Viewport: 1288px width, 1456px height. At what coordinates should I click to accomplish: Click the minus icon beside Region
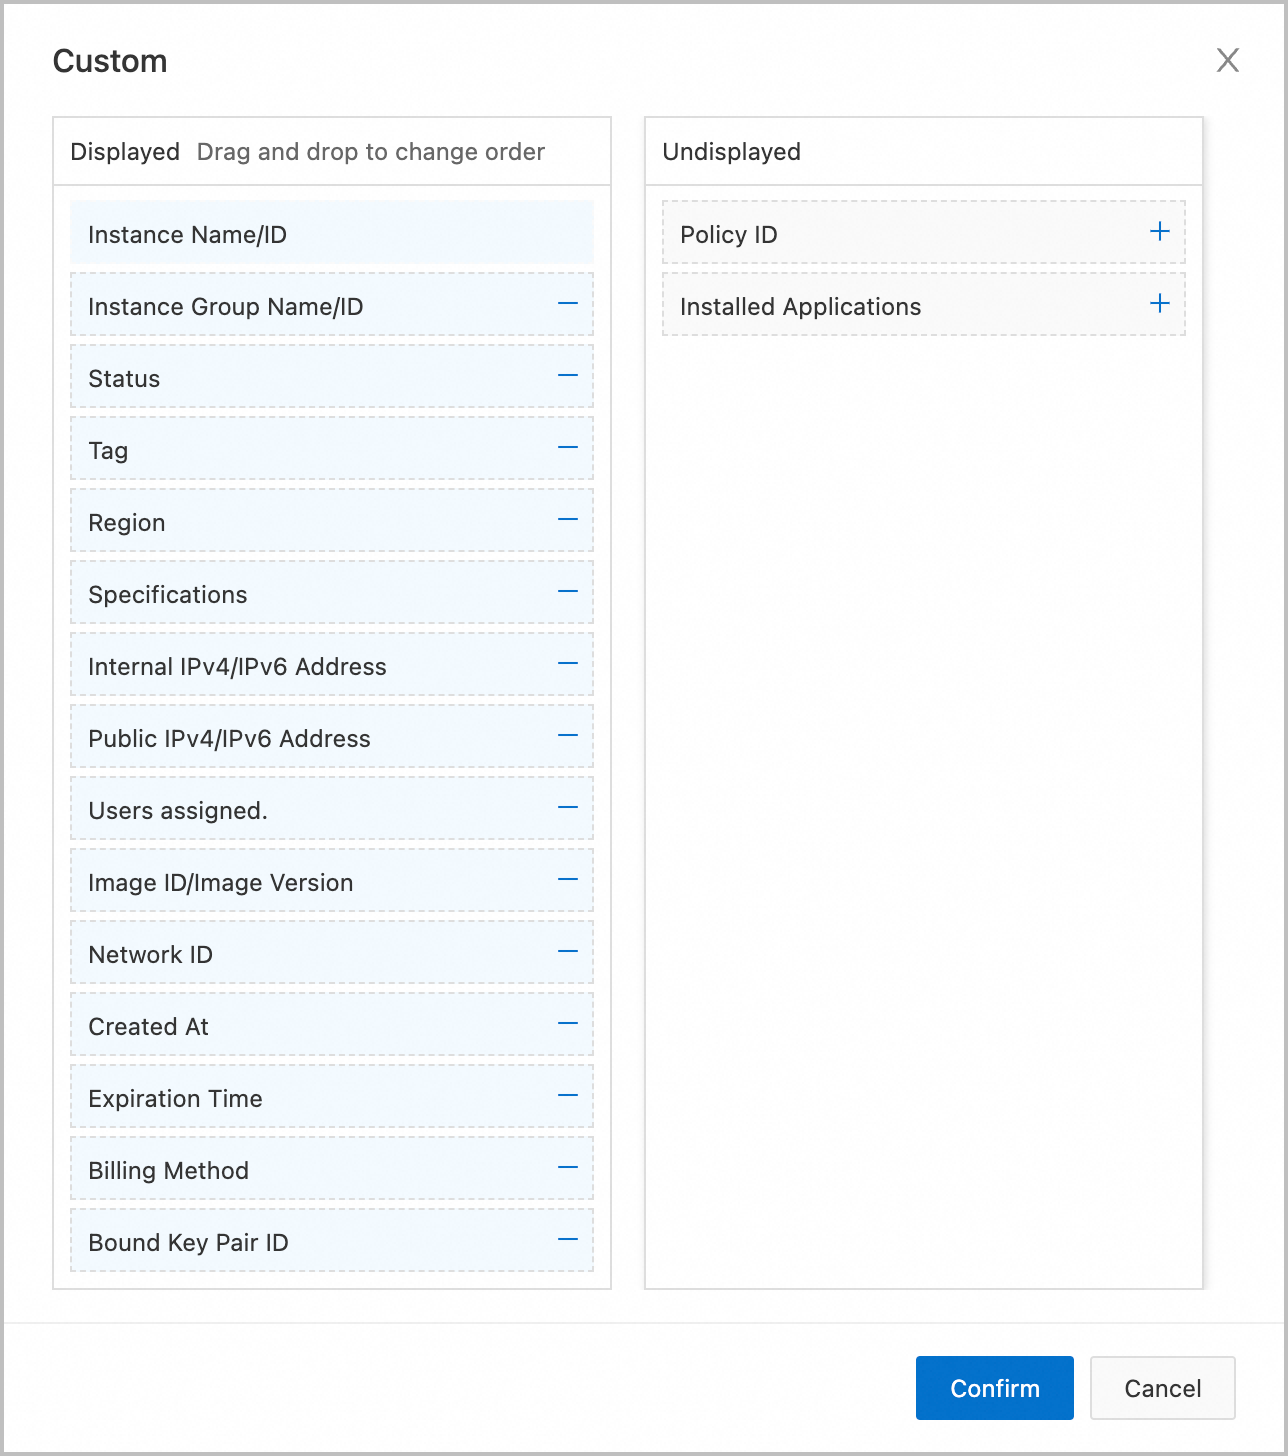[x=568, y=519]
